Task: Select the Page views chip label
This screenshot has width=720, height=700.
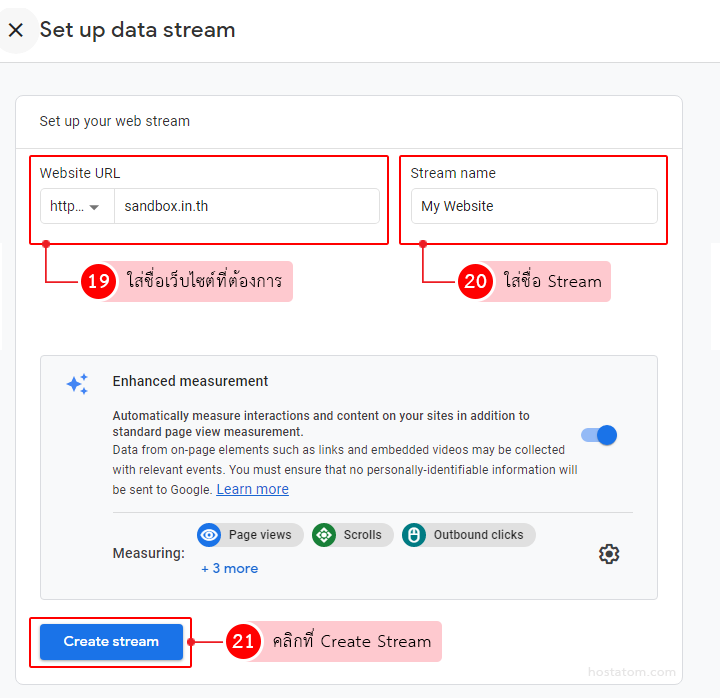Action: (x=260, y=535)
